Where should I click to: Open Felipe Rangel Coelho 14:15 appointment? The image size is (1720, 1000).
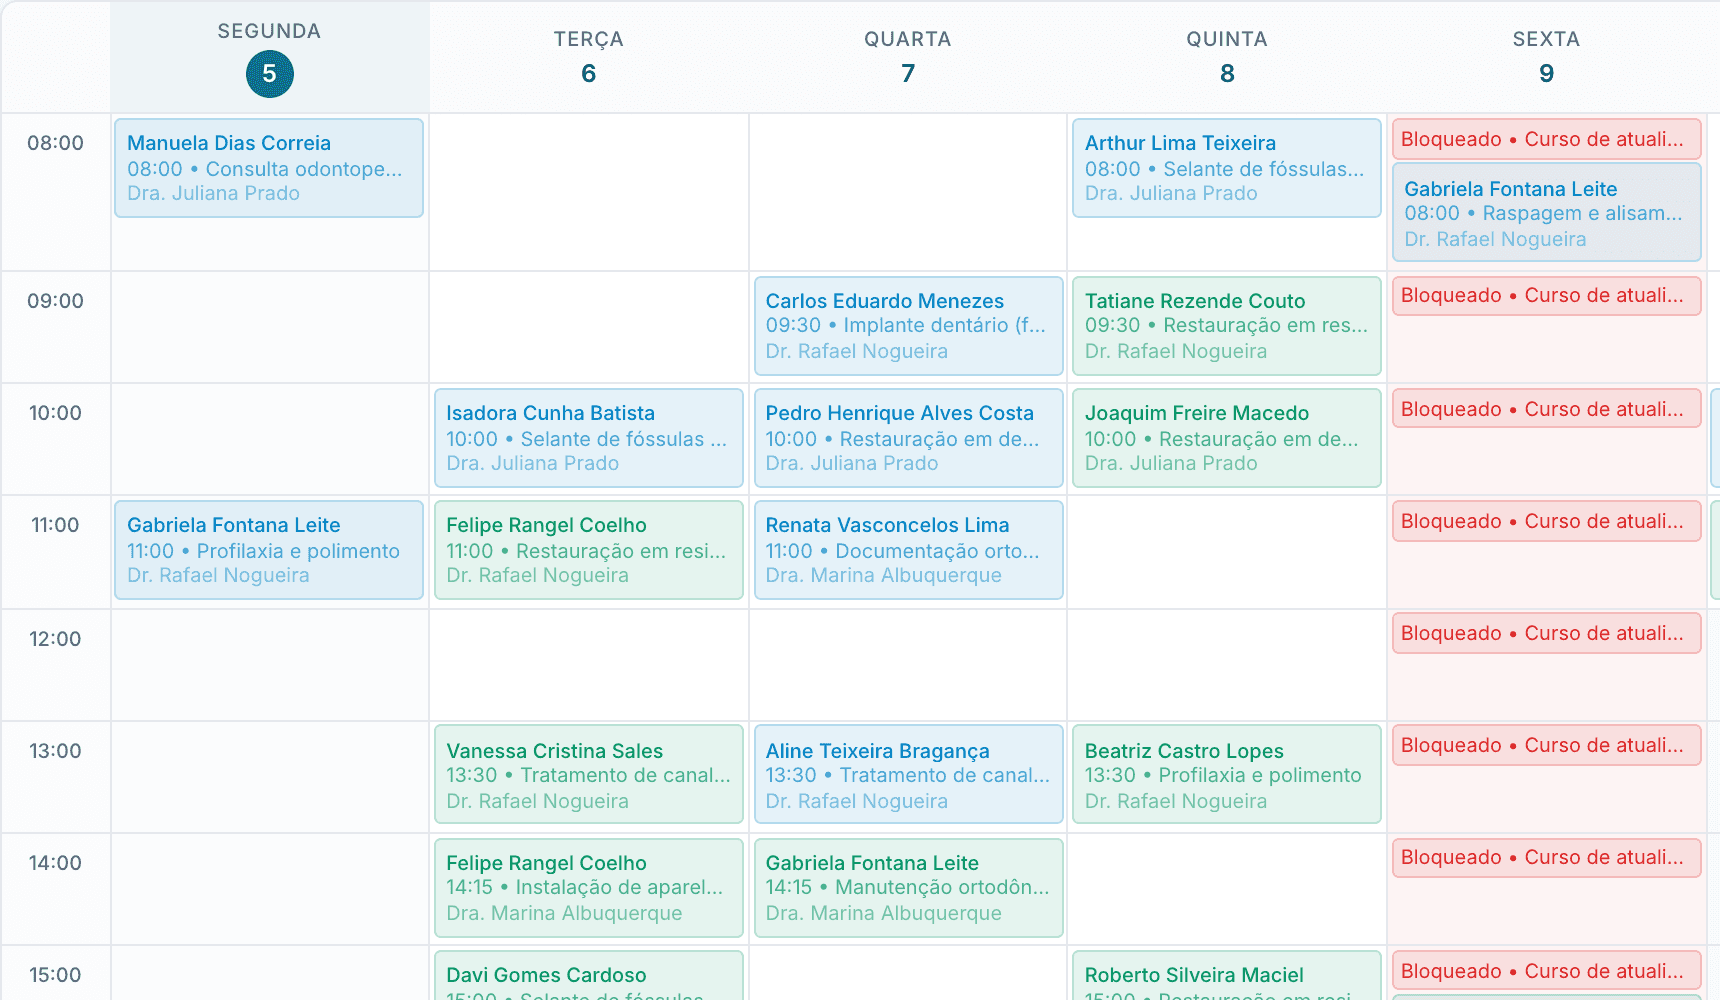point(588,888)
